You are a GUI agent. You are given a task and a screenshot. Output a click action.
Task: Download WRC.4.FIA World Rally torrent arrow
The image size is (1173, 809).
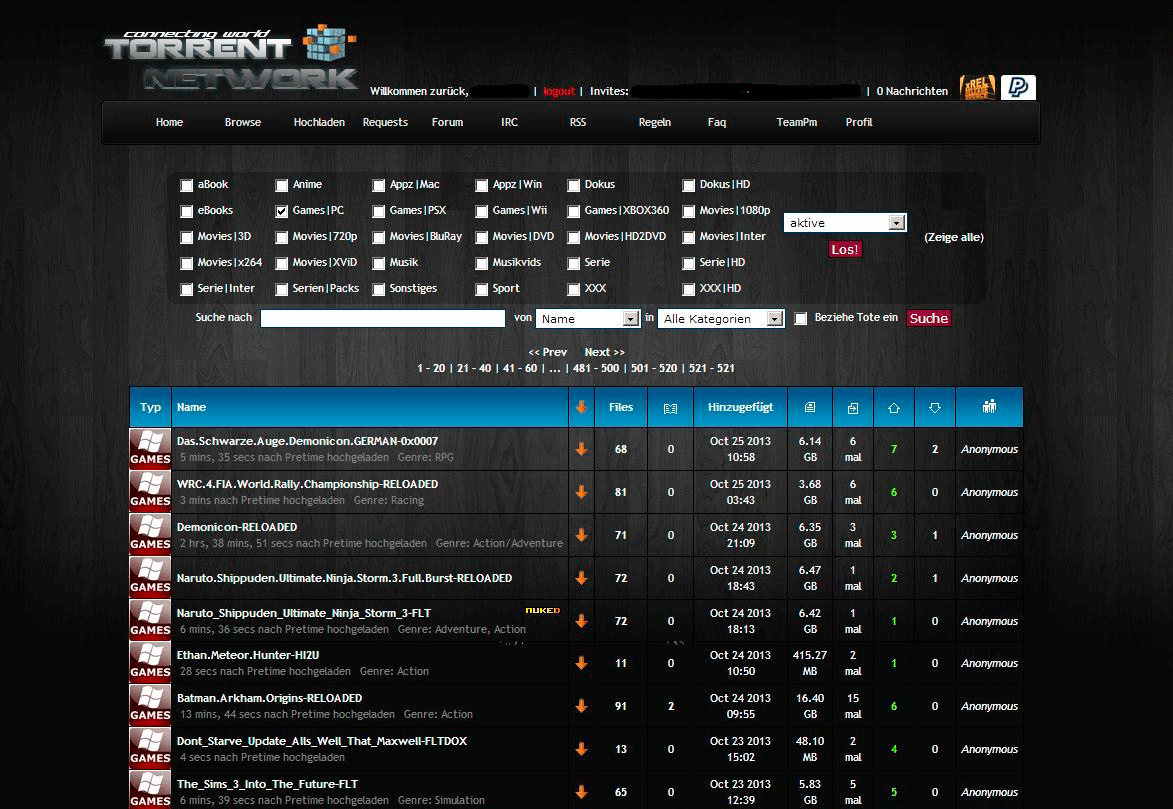point(581,492)
